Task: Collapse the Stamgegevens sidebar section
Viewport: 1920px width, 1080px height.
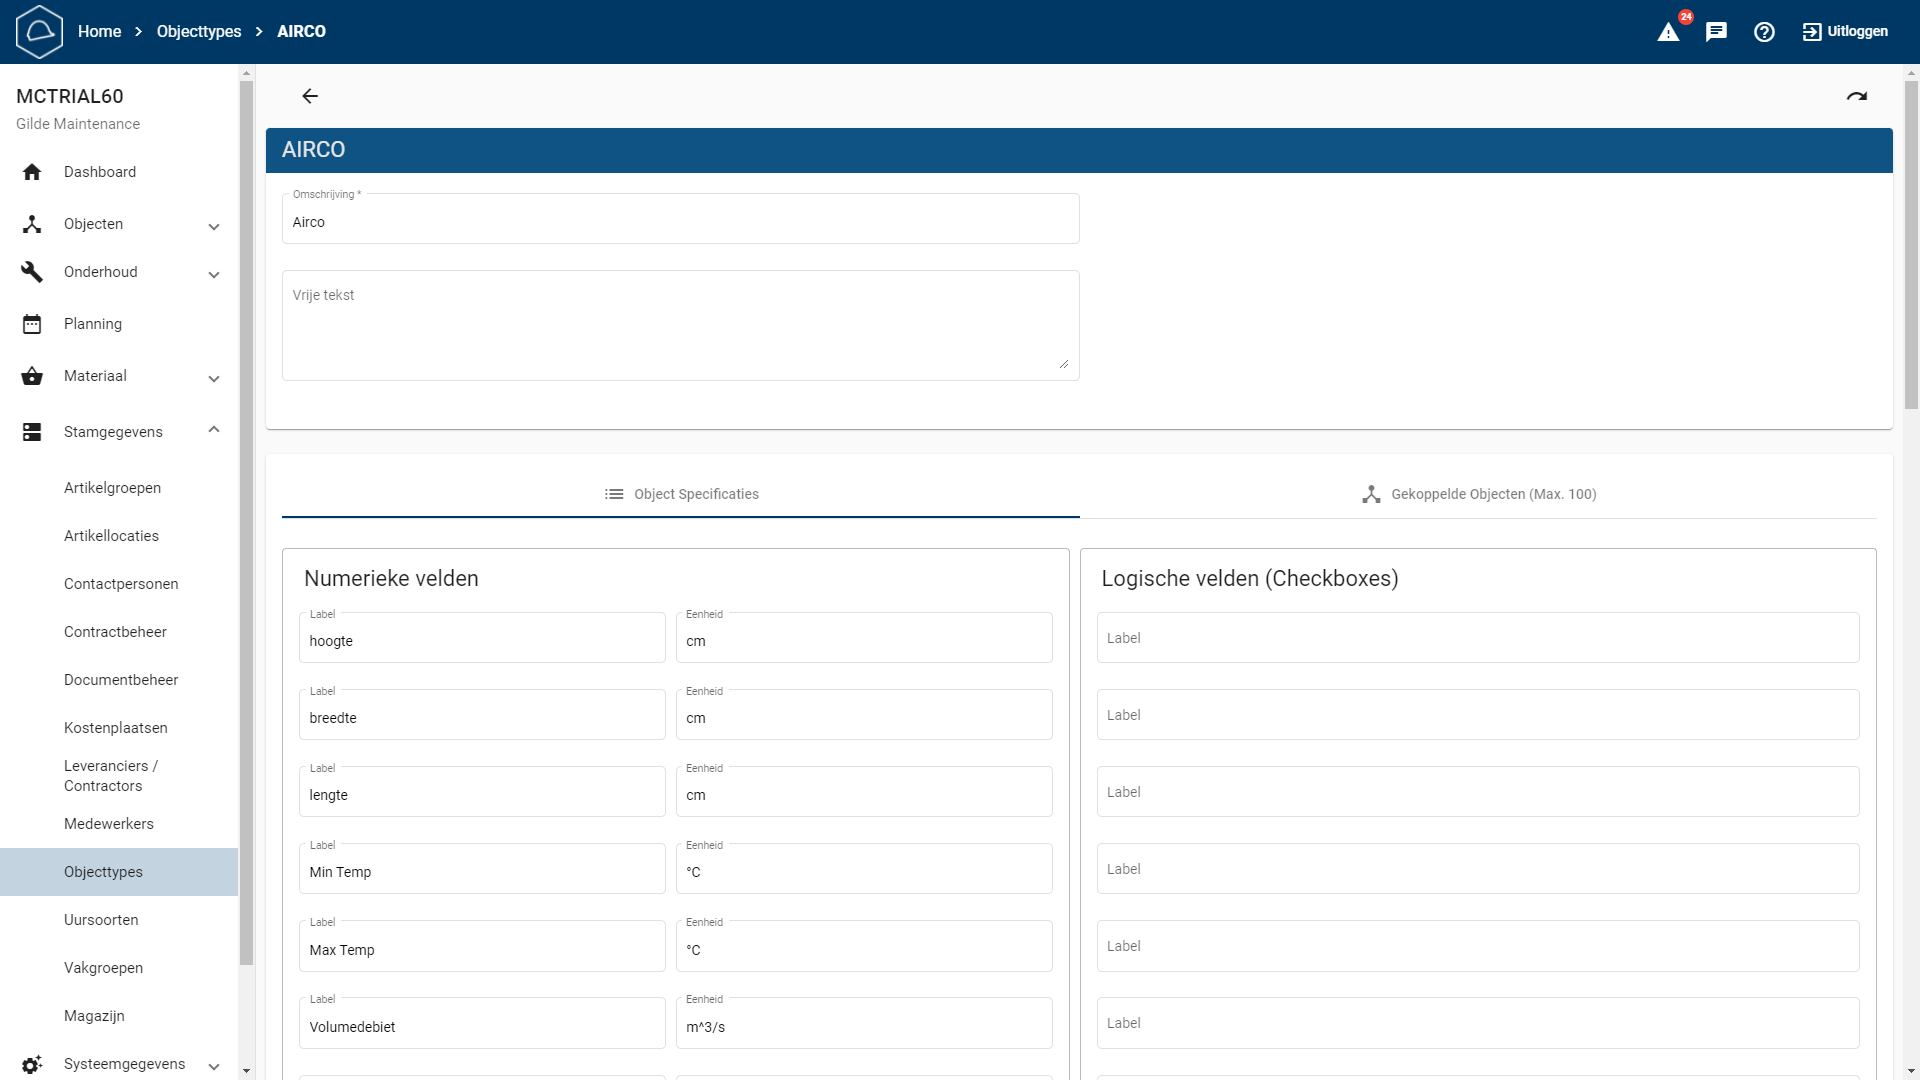Action: (213, 430)
